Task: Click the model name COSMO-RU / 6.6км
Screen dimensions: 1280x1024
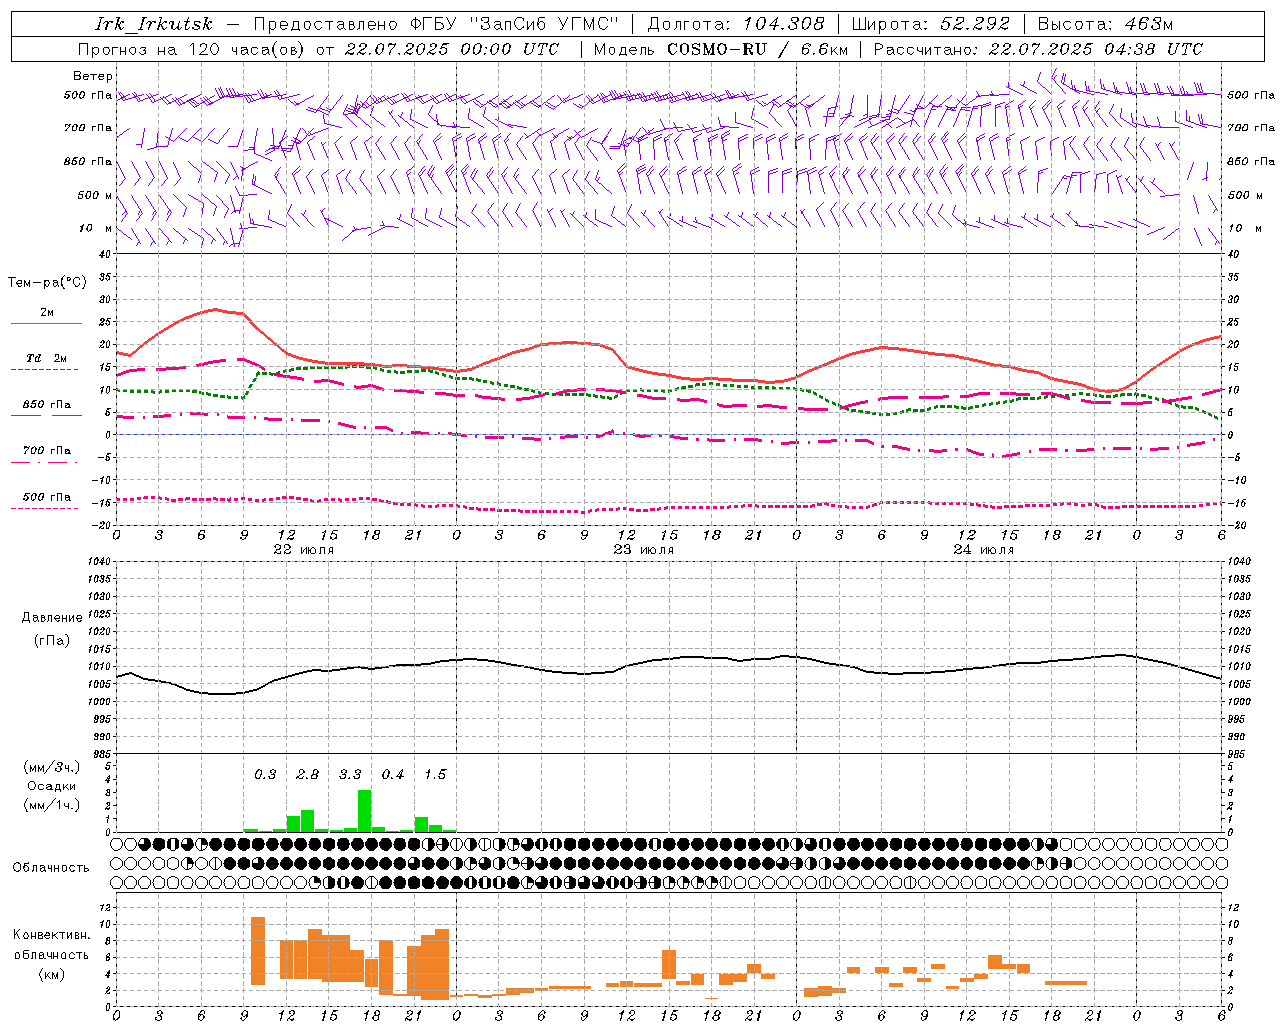Action: 757,49
